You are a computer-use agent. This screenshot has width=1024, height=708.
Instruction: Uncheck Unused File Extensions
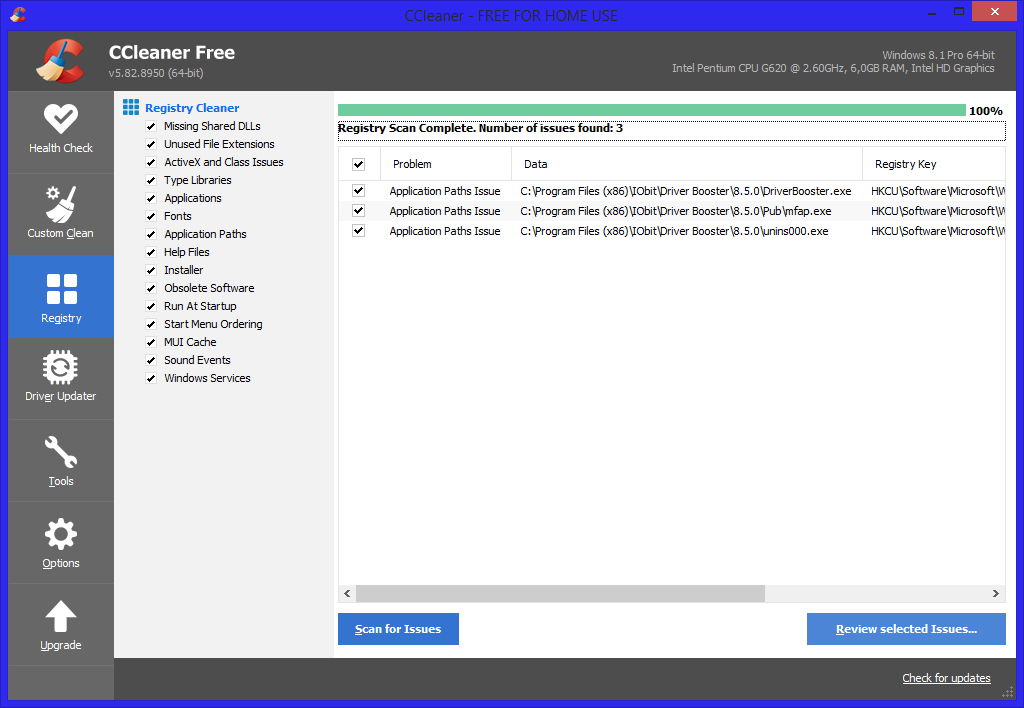tap(151, 144)
